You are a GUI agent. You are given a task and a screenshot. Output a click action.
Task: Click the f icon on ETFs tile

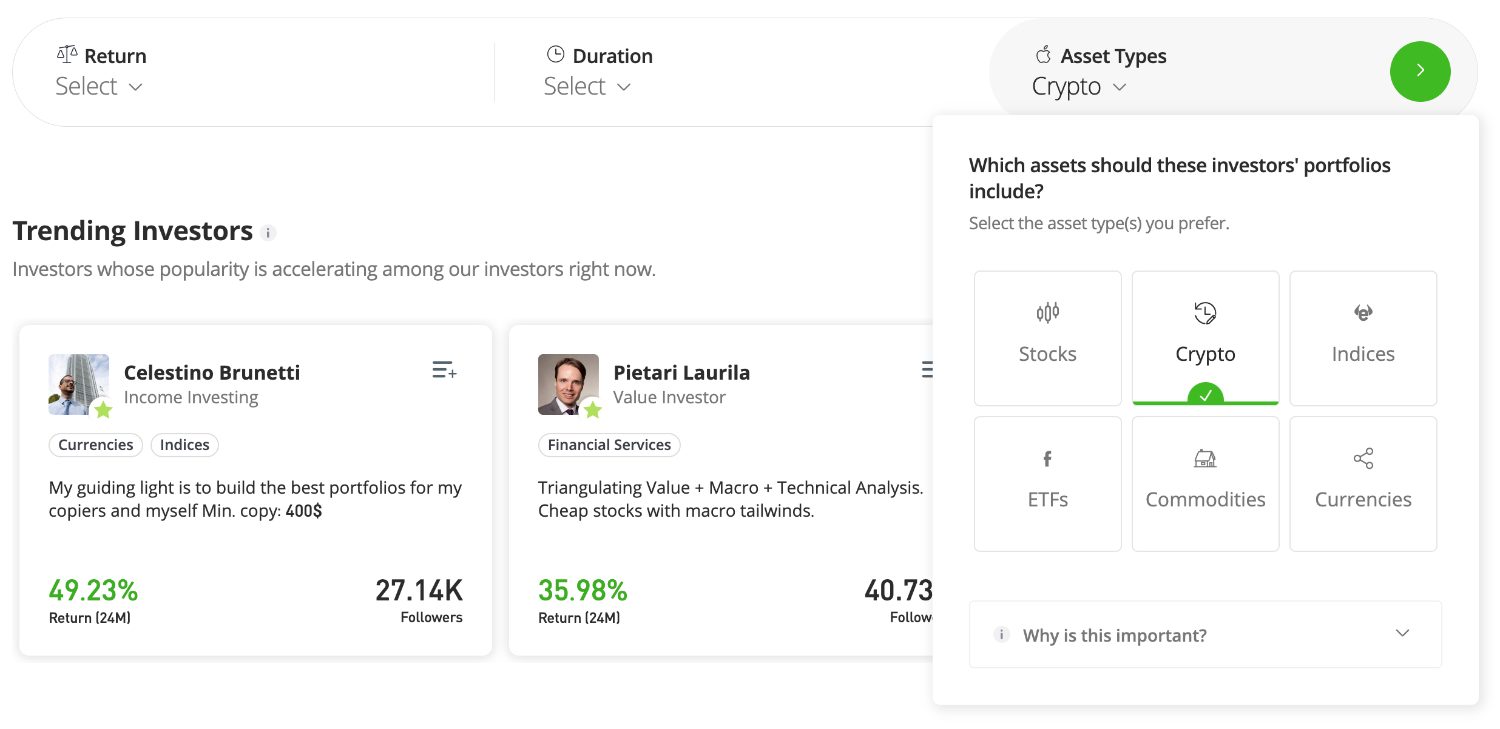coord(1047,459)
